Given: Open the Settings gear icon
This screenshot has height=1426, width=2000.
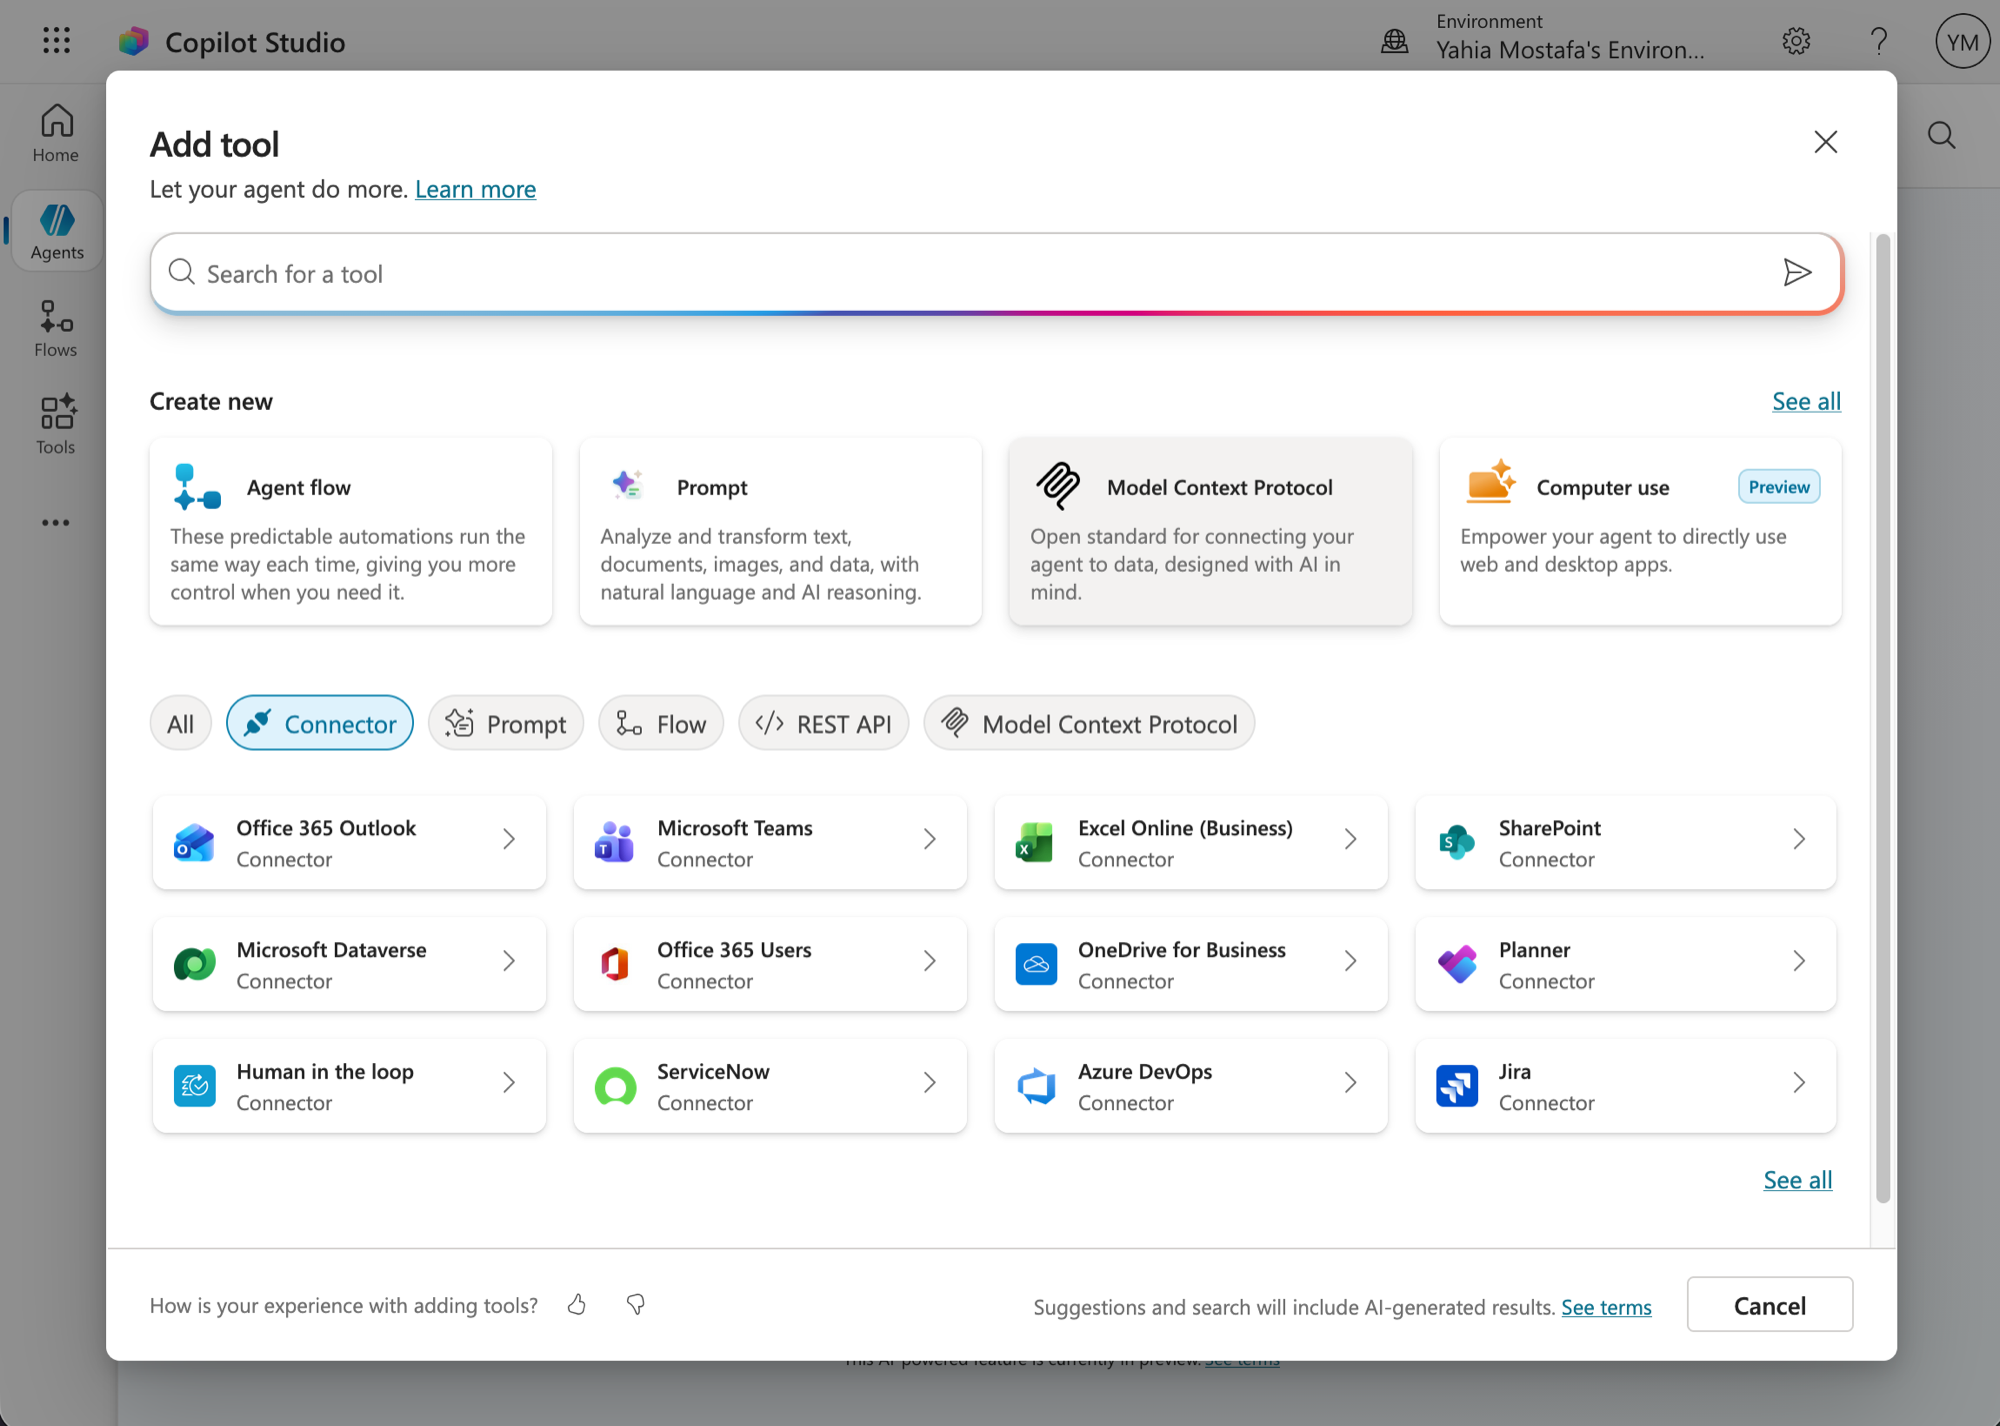Looking at the screenshot, I should (x=1796, y=41).
